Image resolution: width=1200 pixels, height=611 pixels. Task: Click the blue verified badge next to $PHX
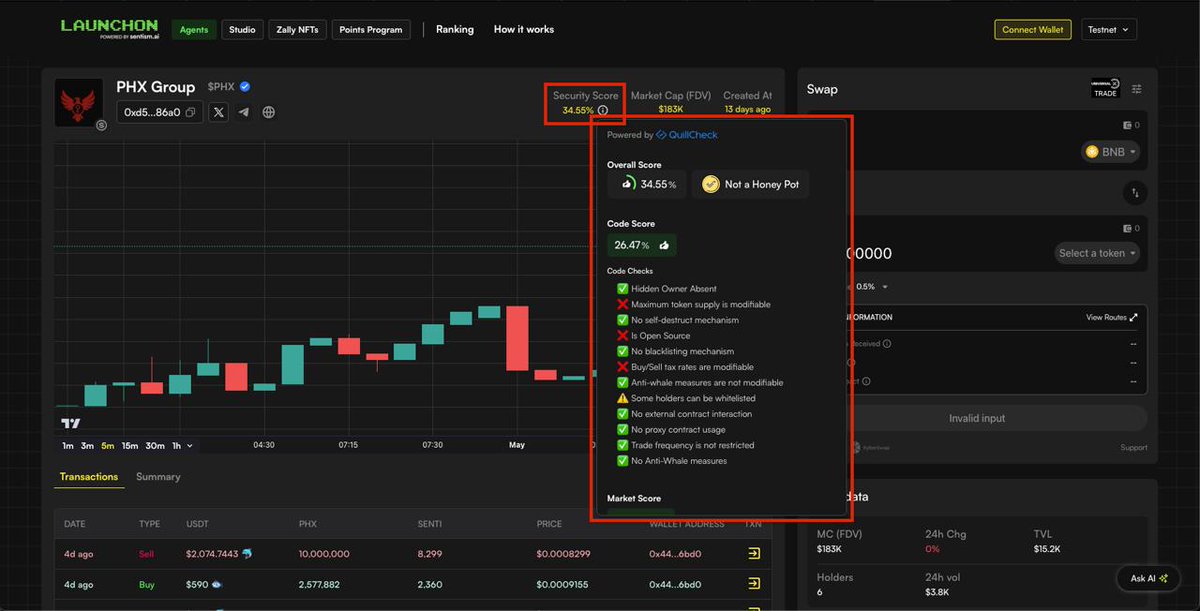[x=245, y=87]
